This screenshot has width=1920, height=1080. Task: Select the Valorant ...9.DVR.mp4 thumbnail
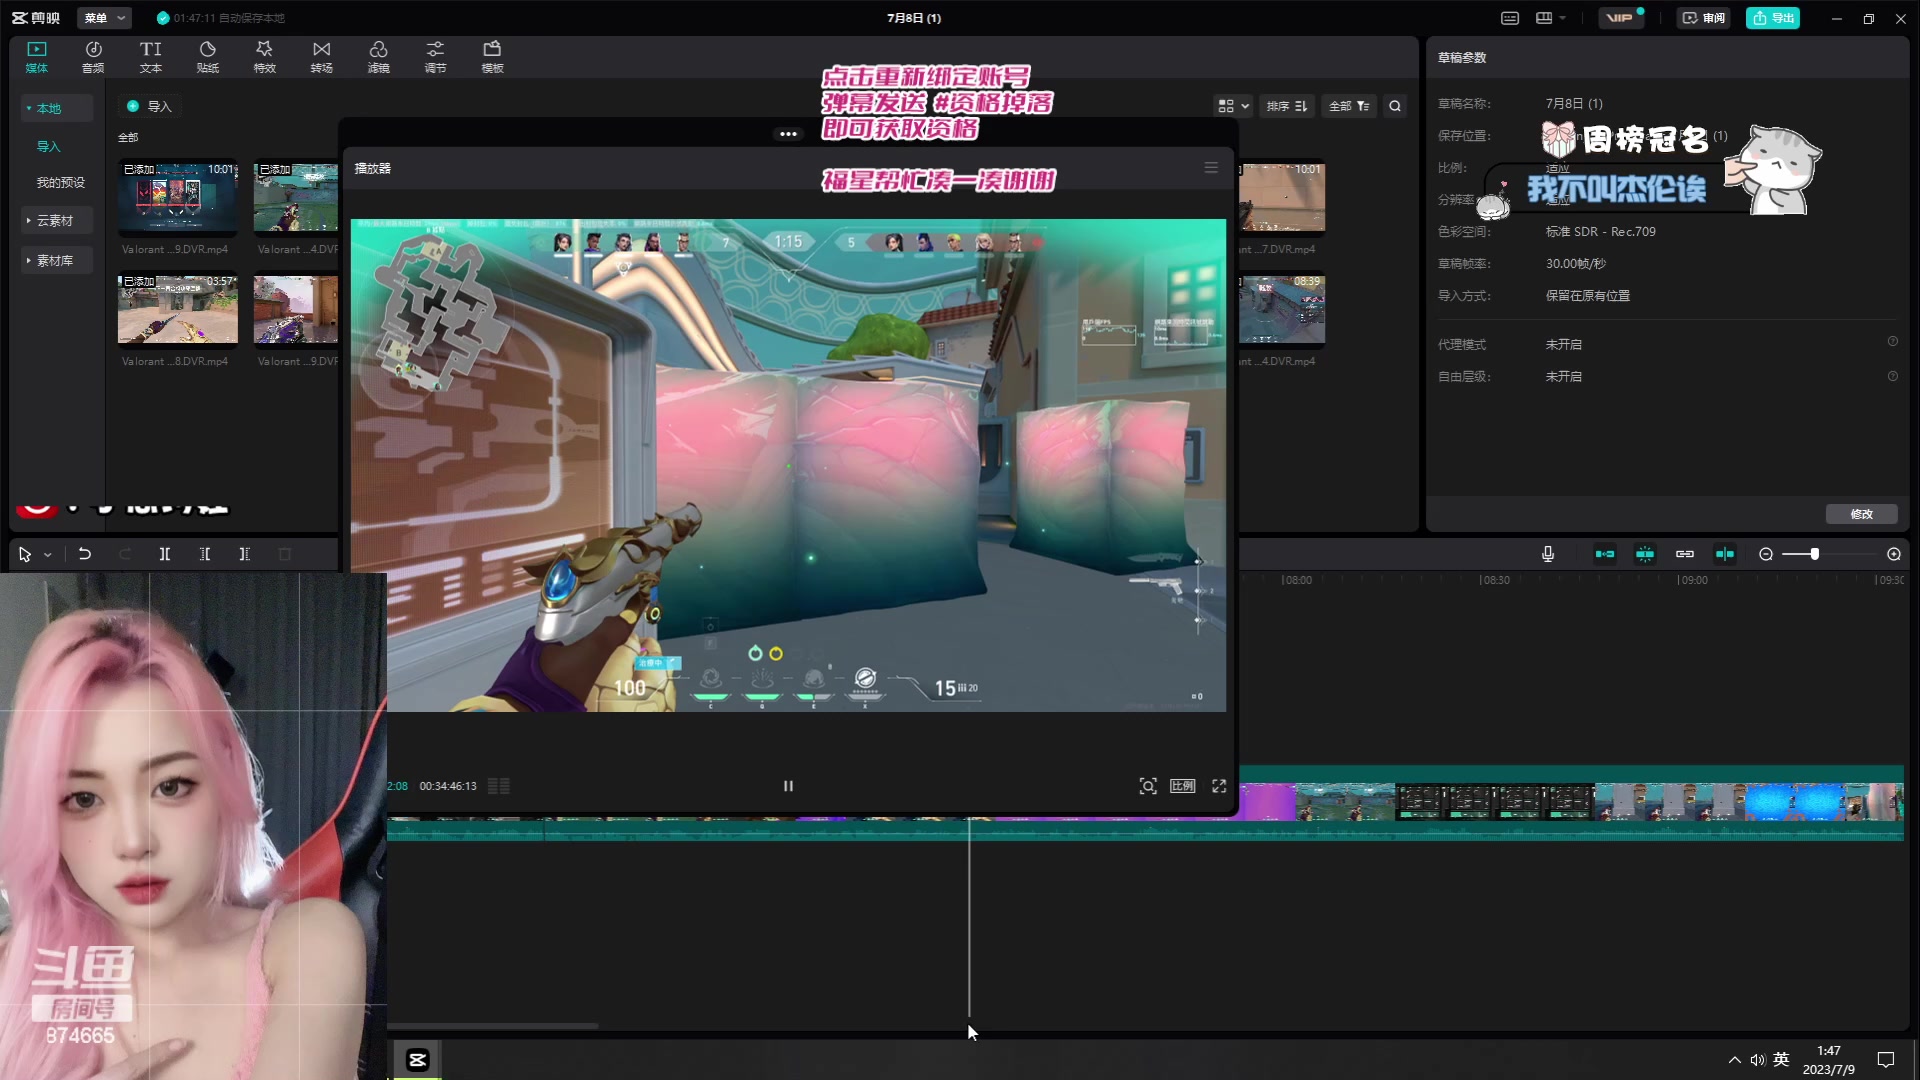click(x=178, y=197)
